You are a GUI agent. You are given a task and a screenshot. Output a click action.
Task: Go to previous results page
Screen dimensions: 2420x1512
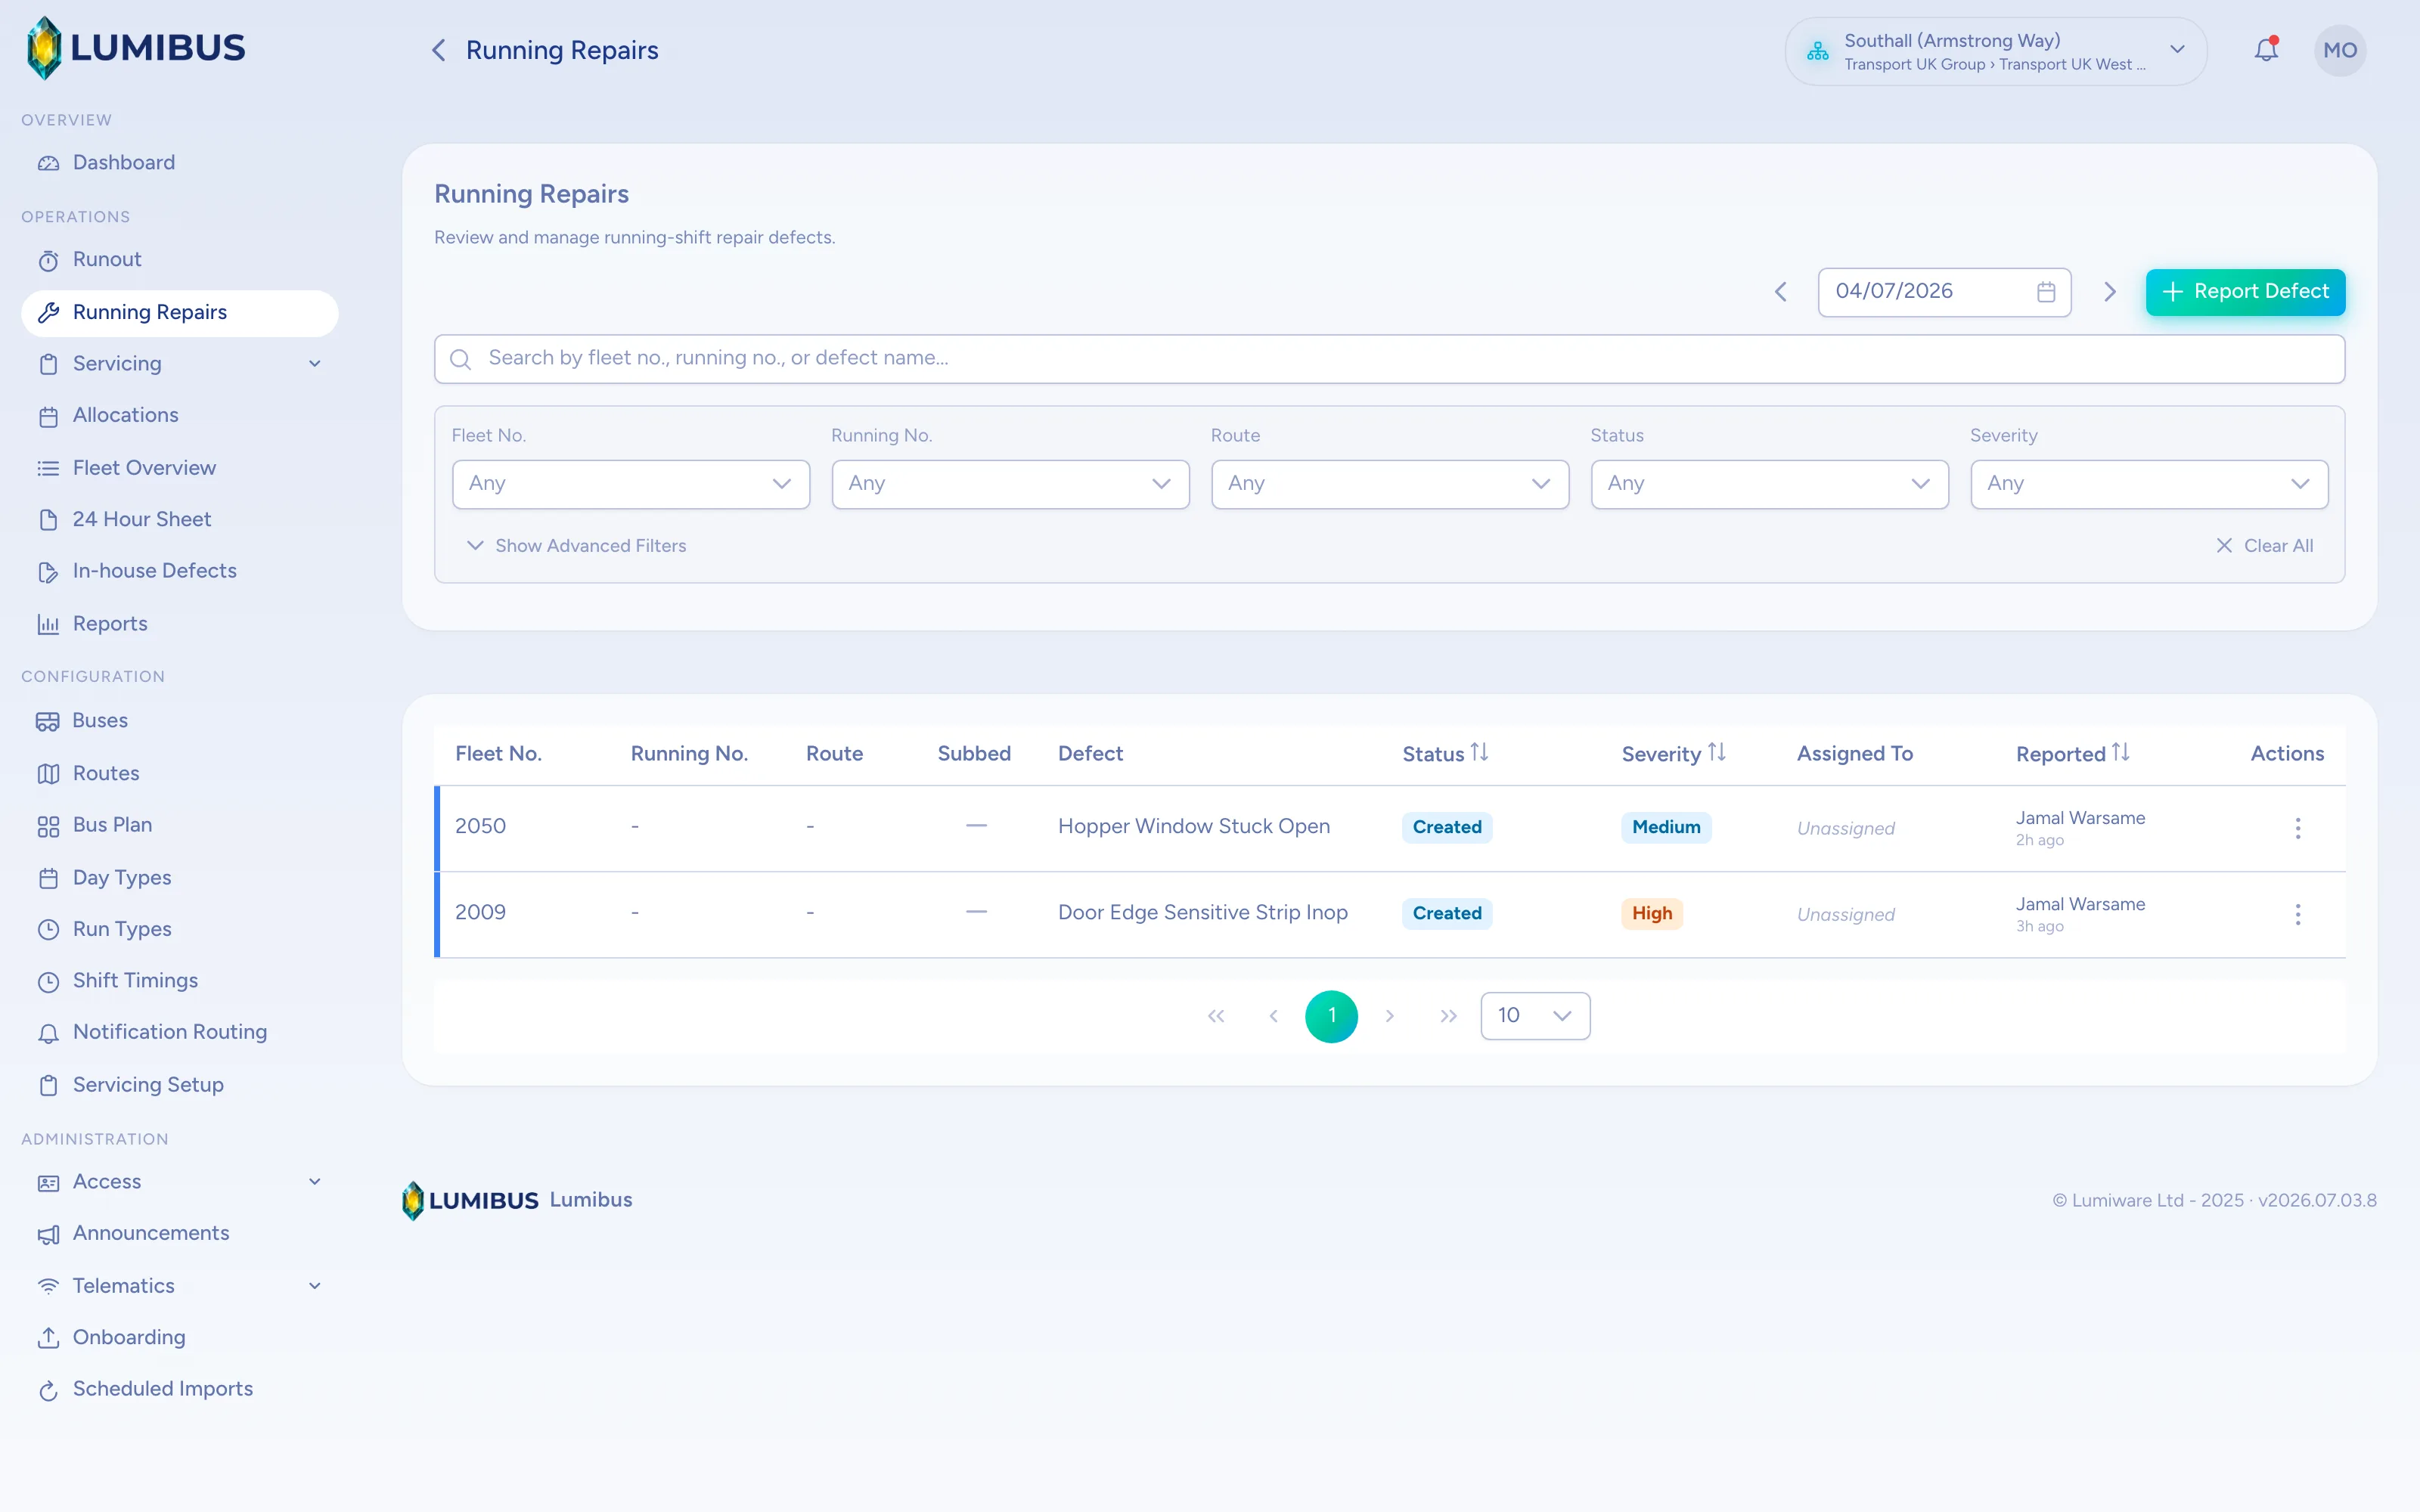click(x=1273, y=1016)
